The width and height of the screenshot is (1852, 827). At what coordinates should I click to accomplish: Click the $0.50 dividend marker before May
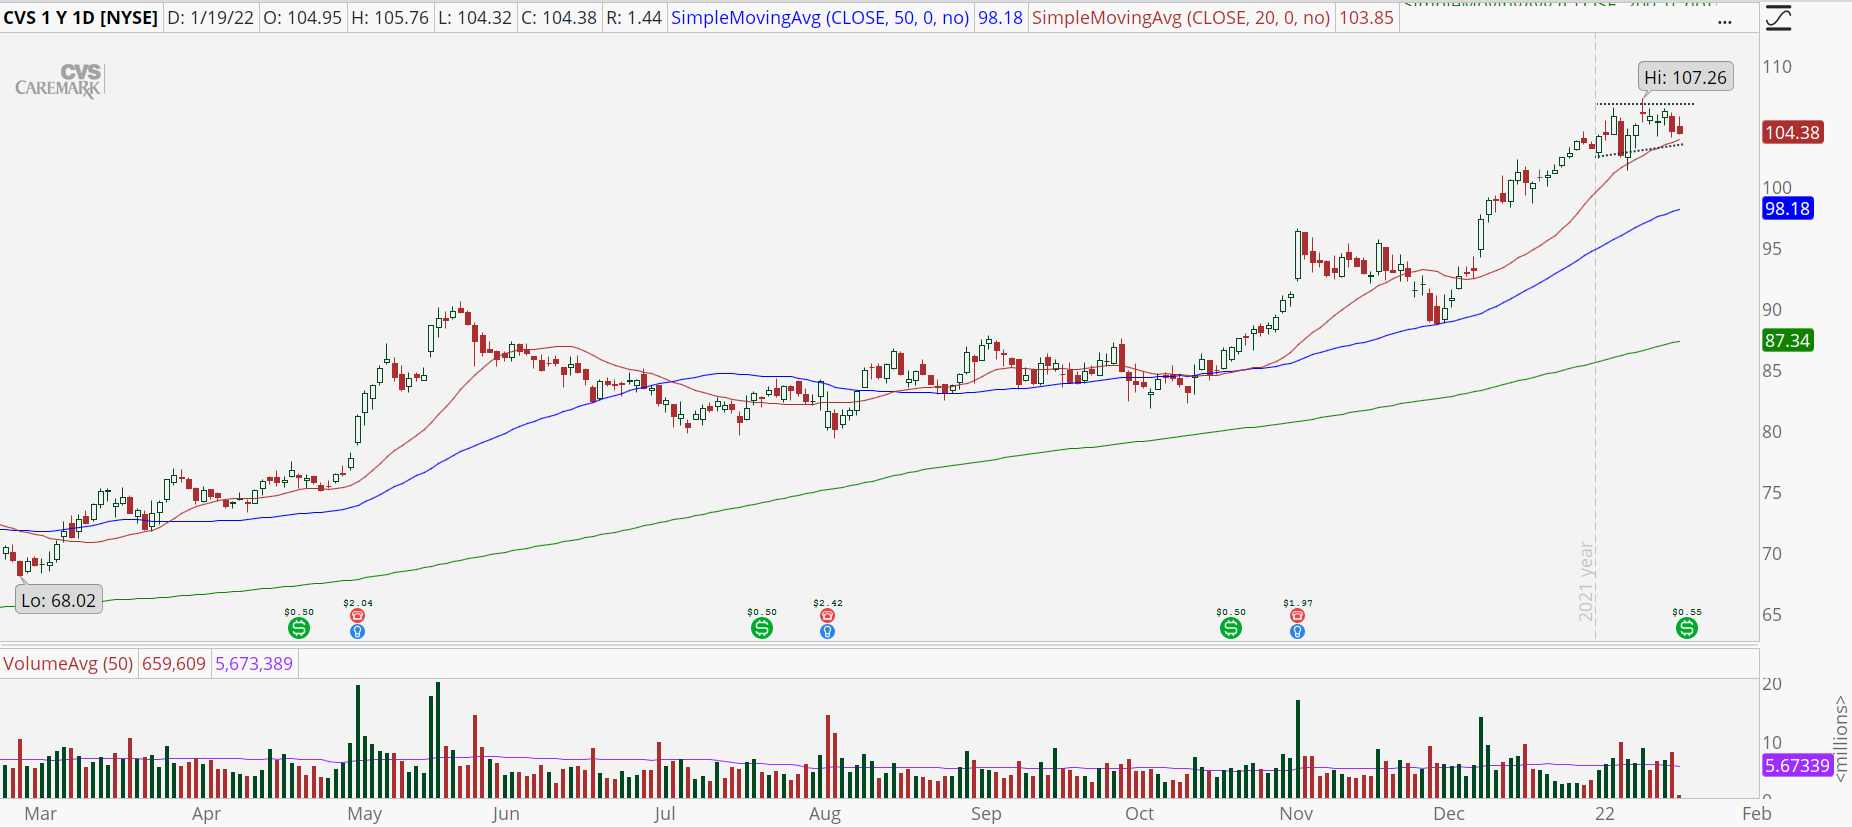[x=299, y=628]
